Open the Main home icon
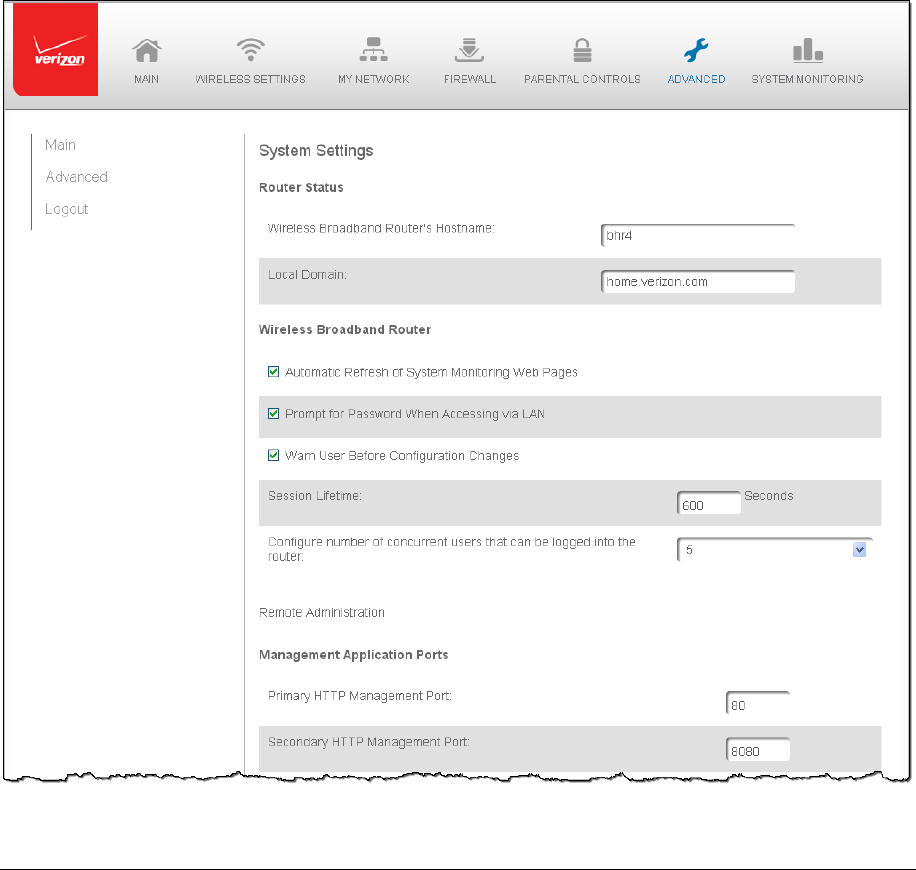The image size is (916, 870). click(147, 50)
